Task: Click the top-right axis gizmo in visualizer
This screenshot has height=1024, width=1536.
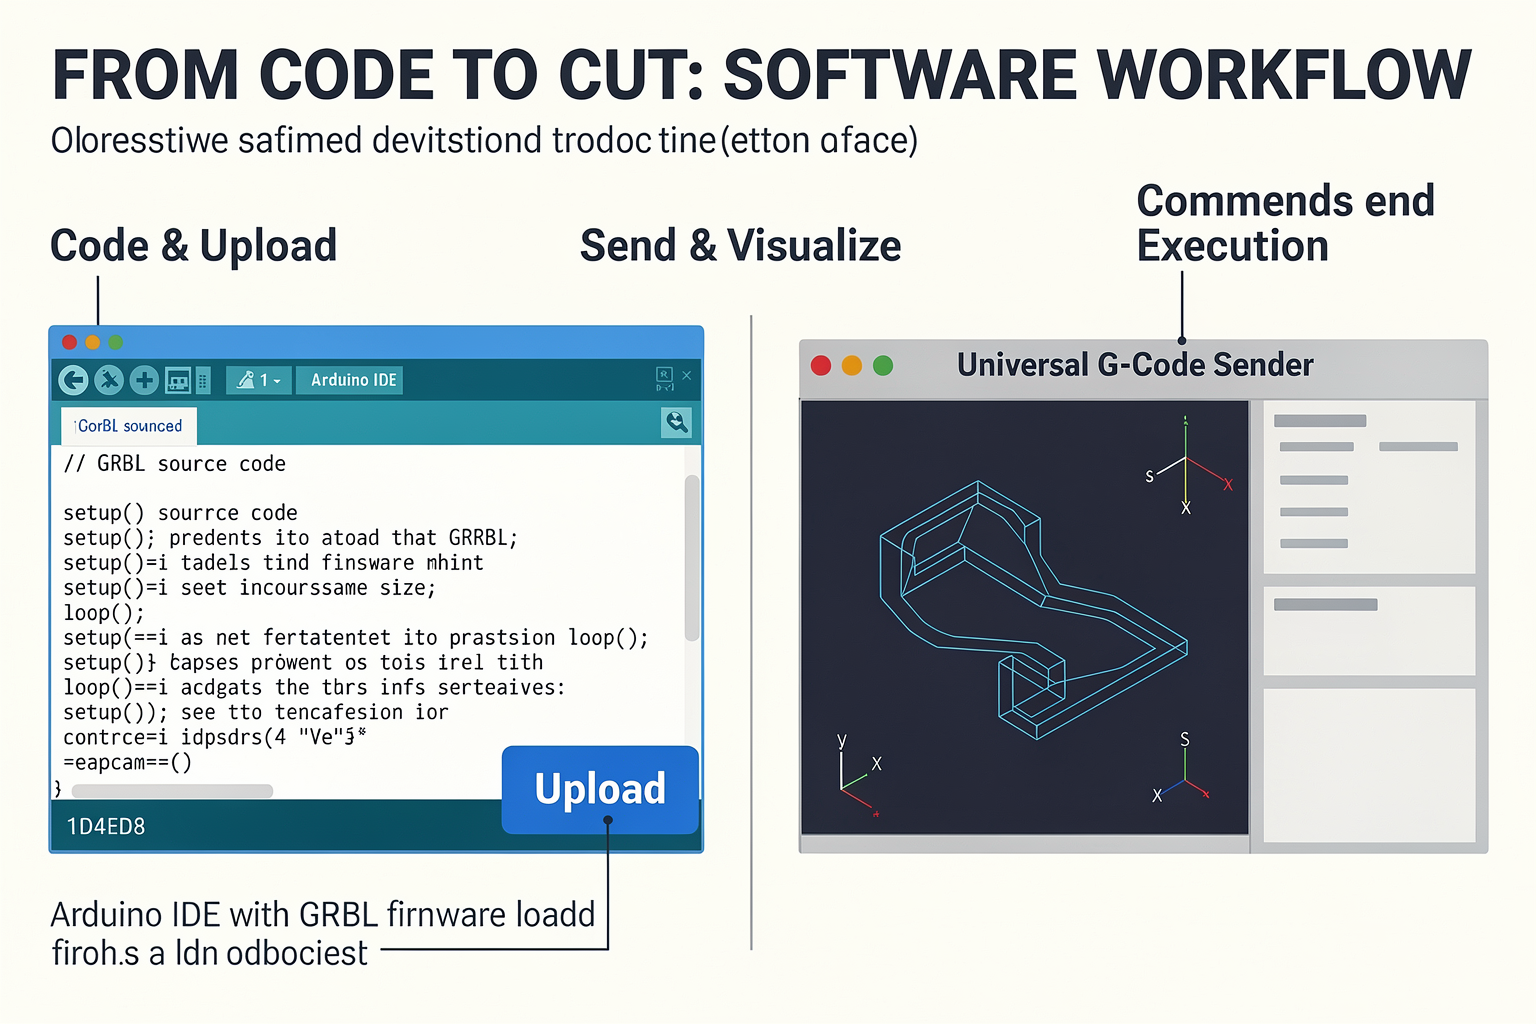Action: pos(1190,465)
